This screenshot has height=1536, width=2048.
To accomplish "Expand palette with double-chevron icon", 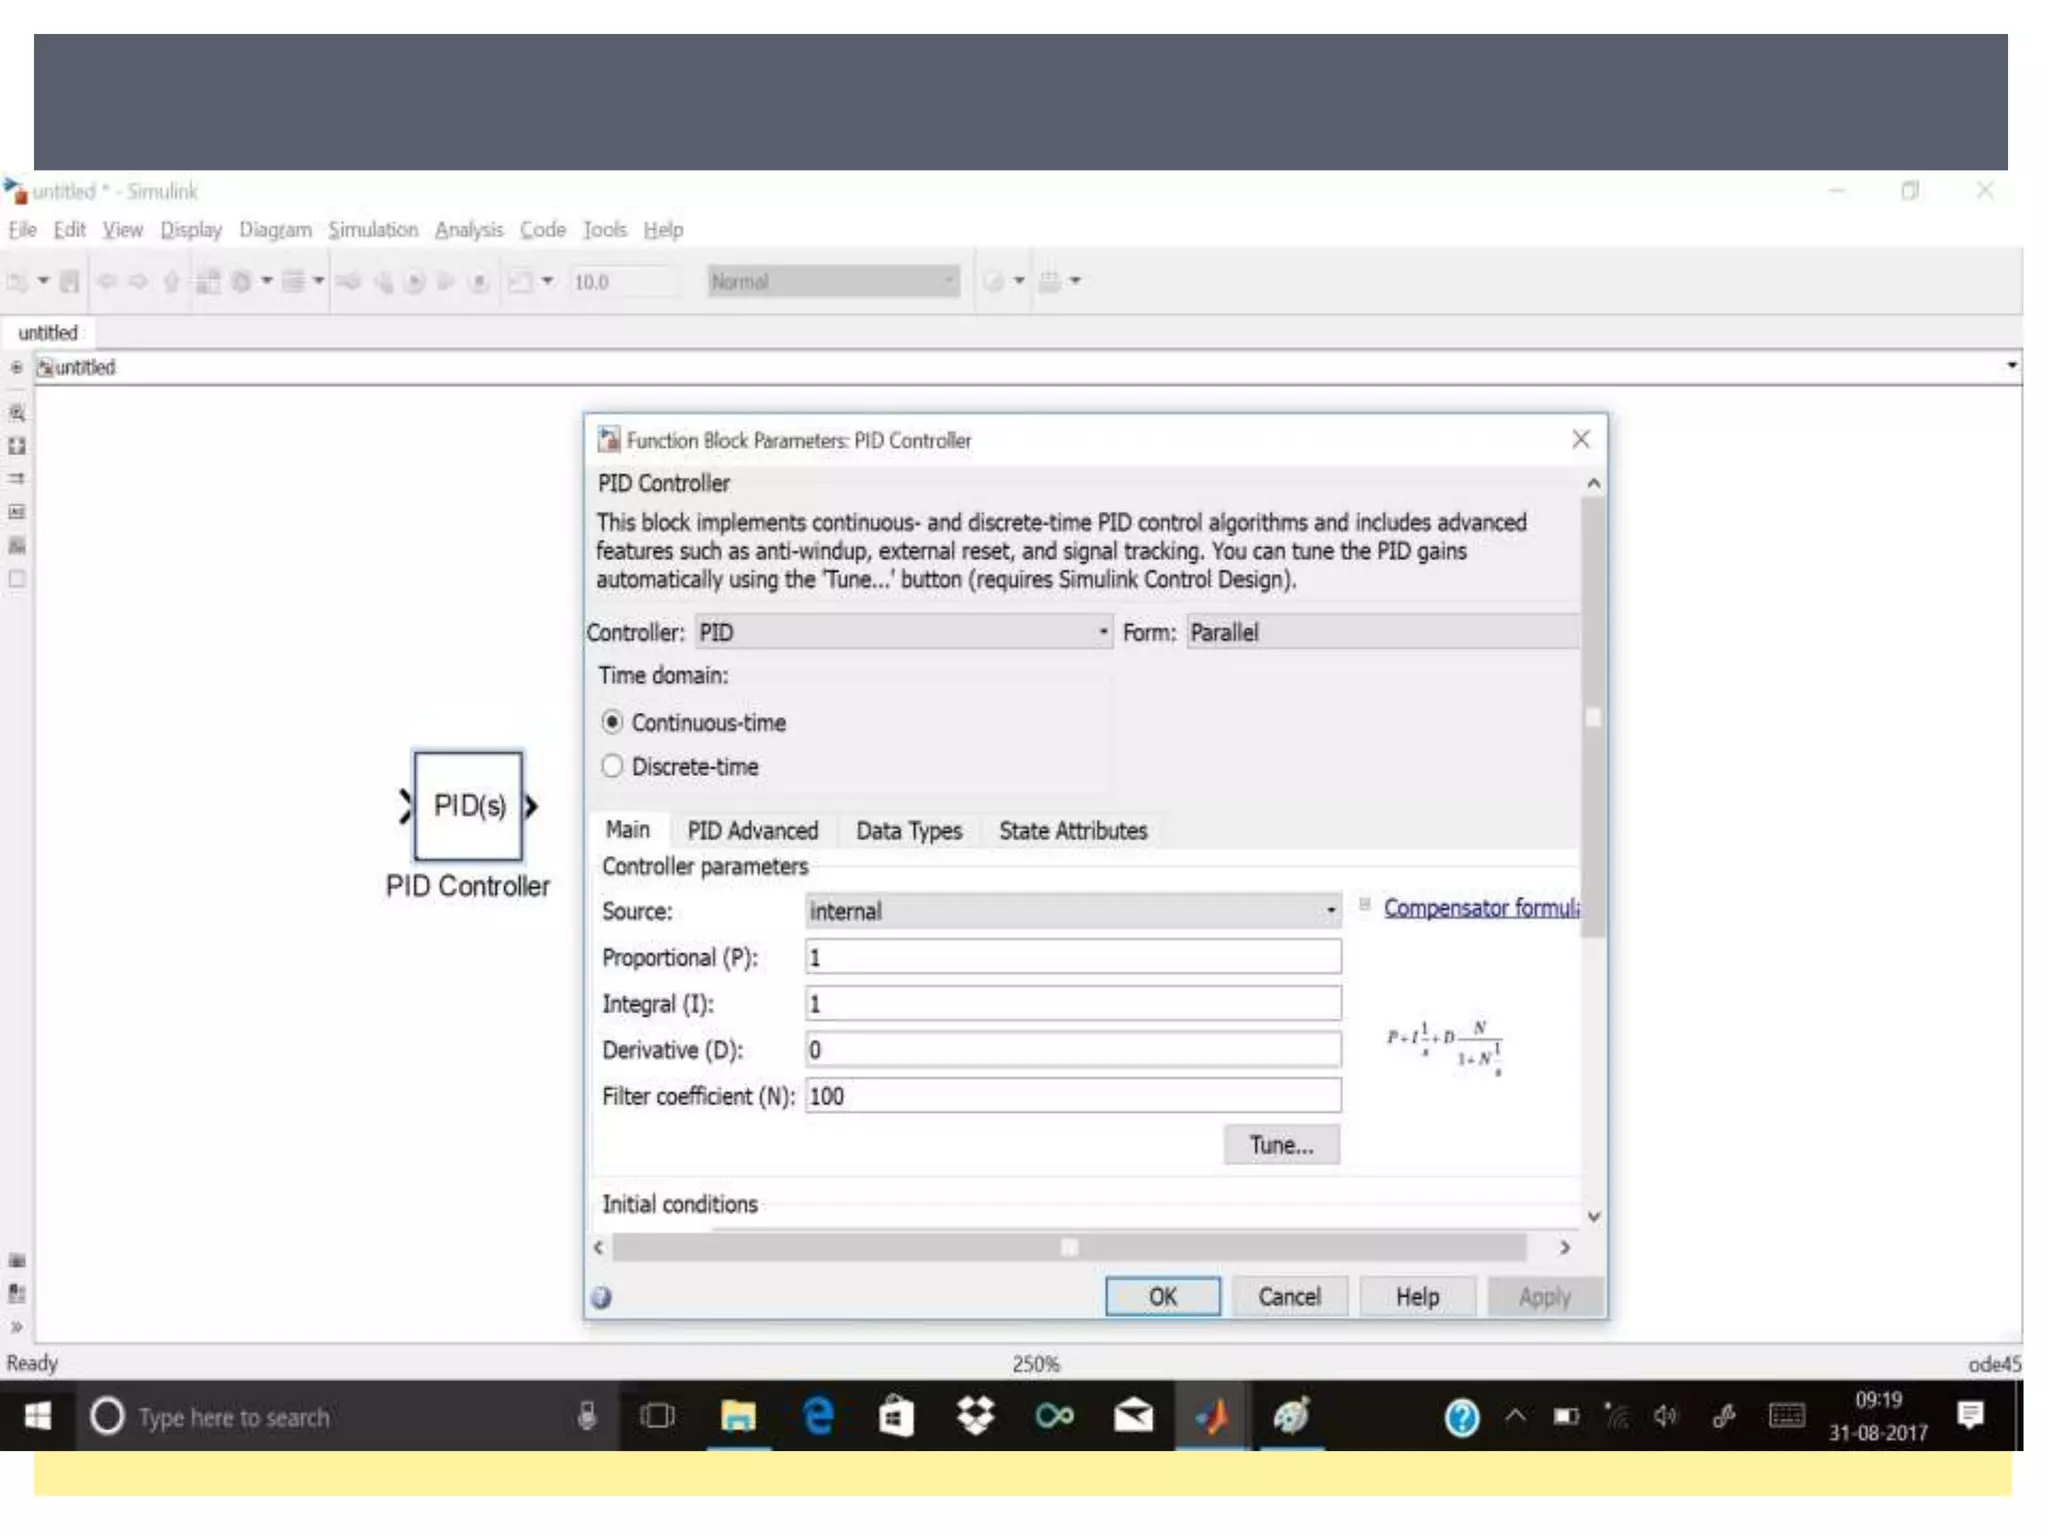I will 16,1327.
